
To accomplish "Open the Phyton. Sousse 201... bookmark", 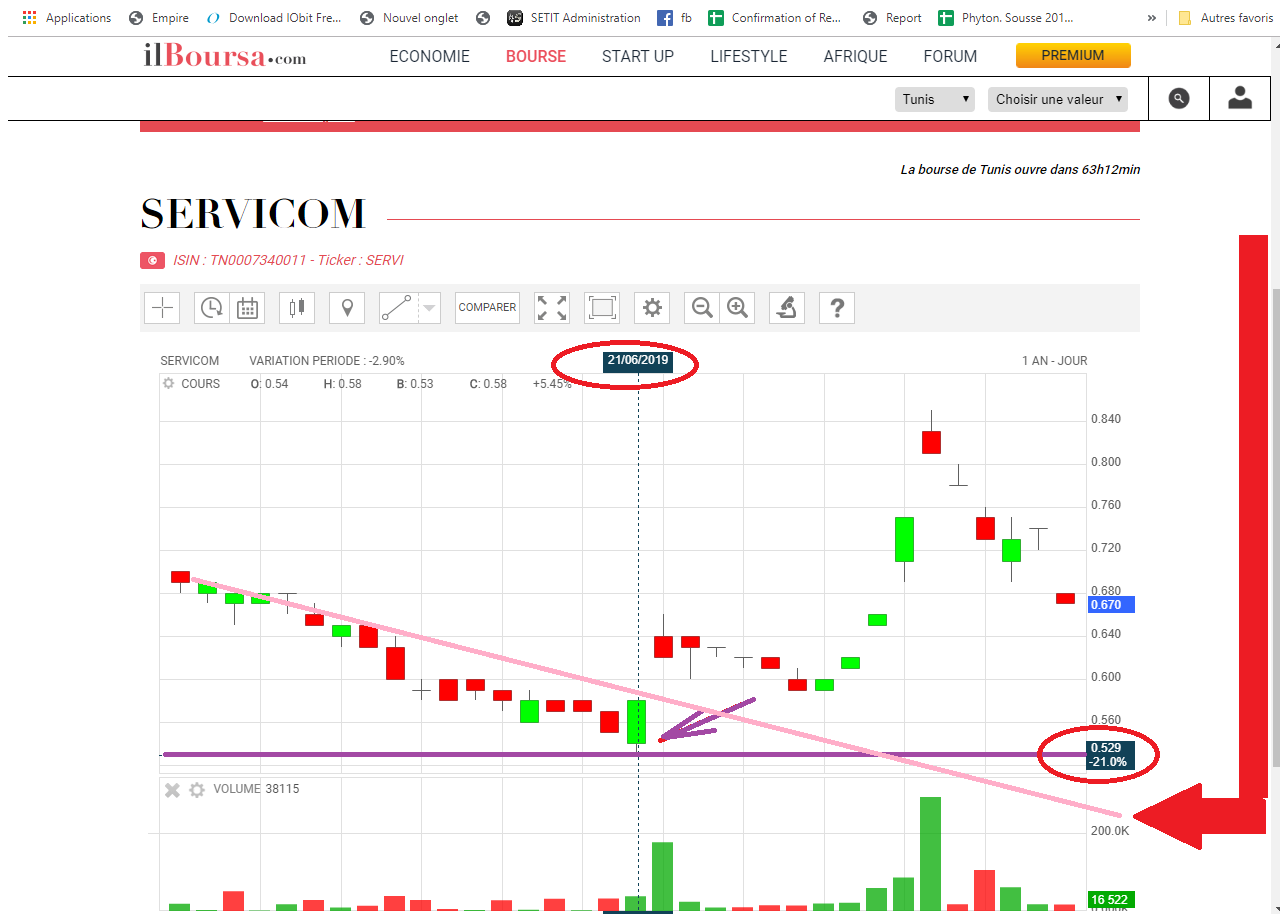I will point(1007,18).
